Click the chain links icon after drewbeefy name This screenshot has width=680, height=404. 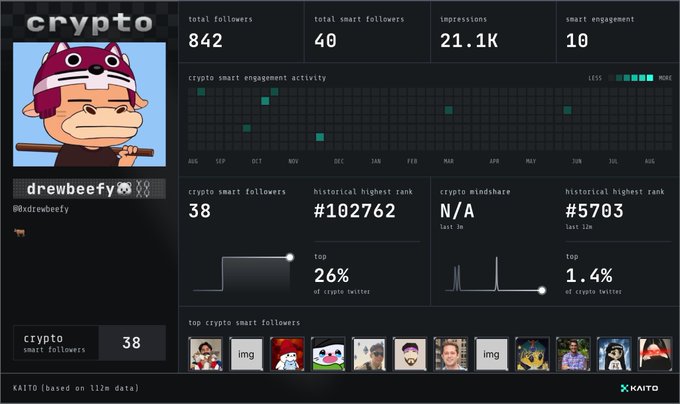point(143,189)
